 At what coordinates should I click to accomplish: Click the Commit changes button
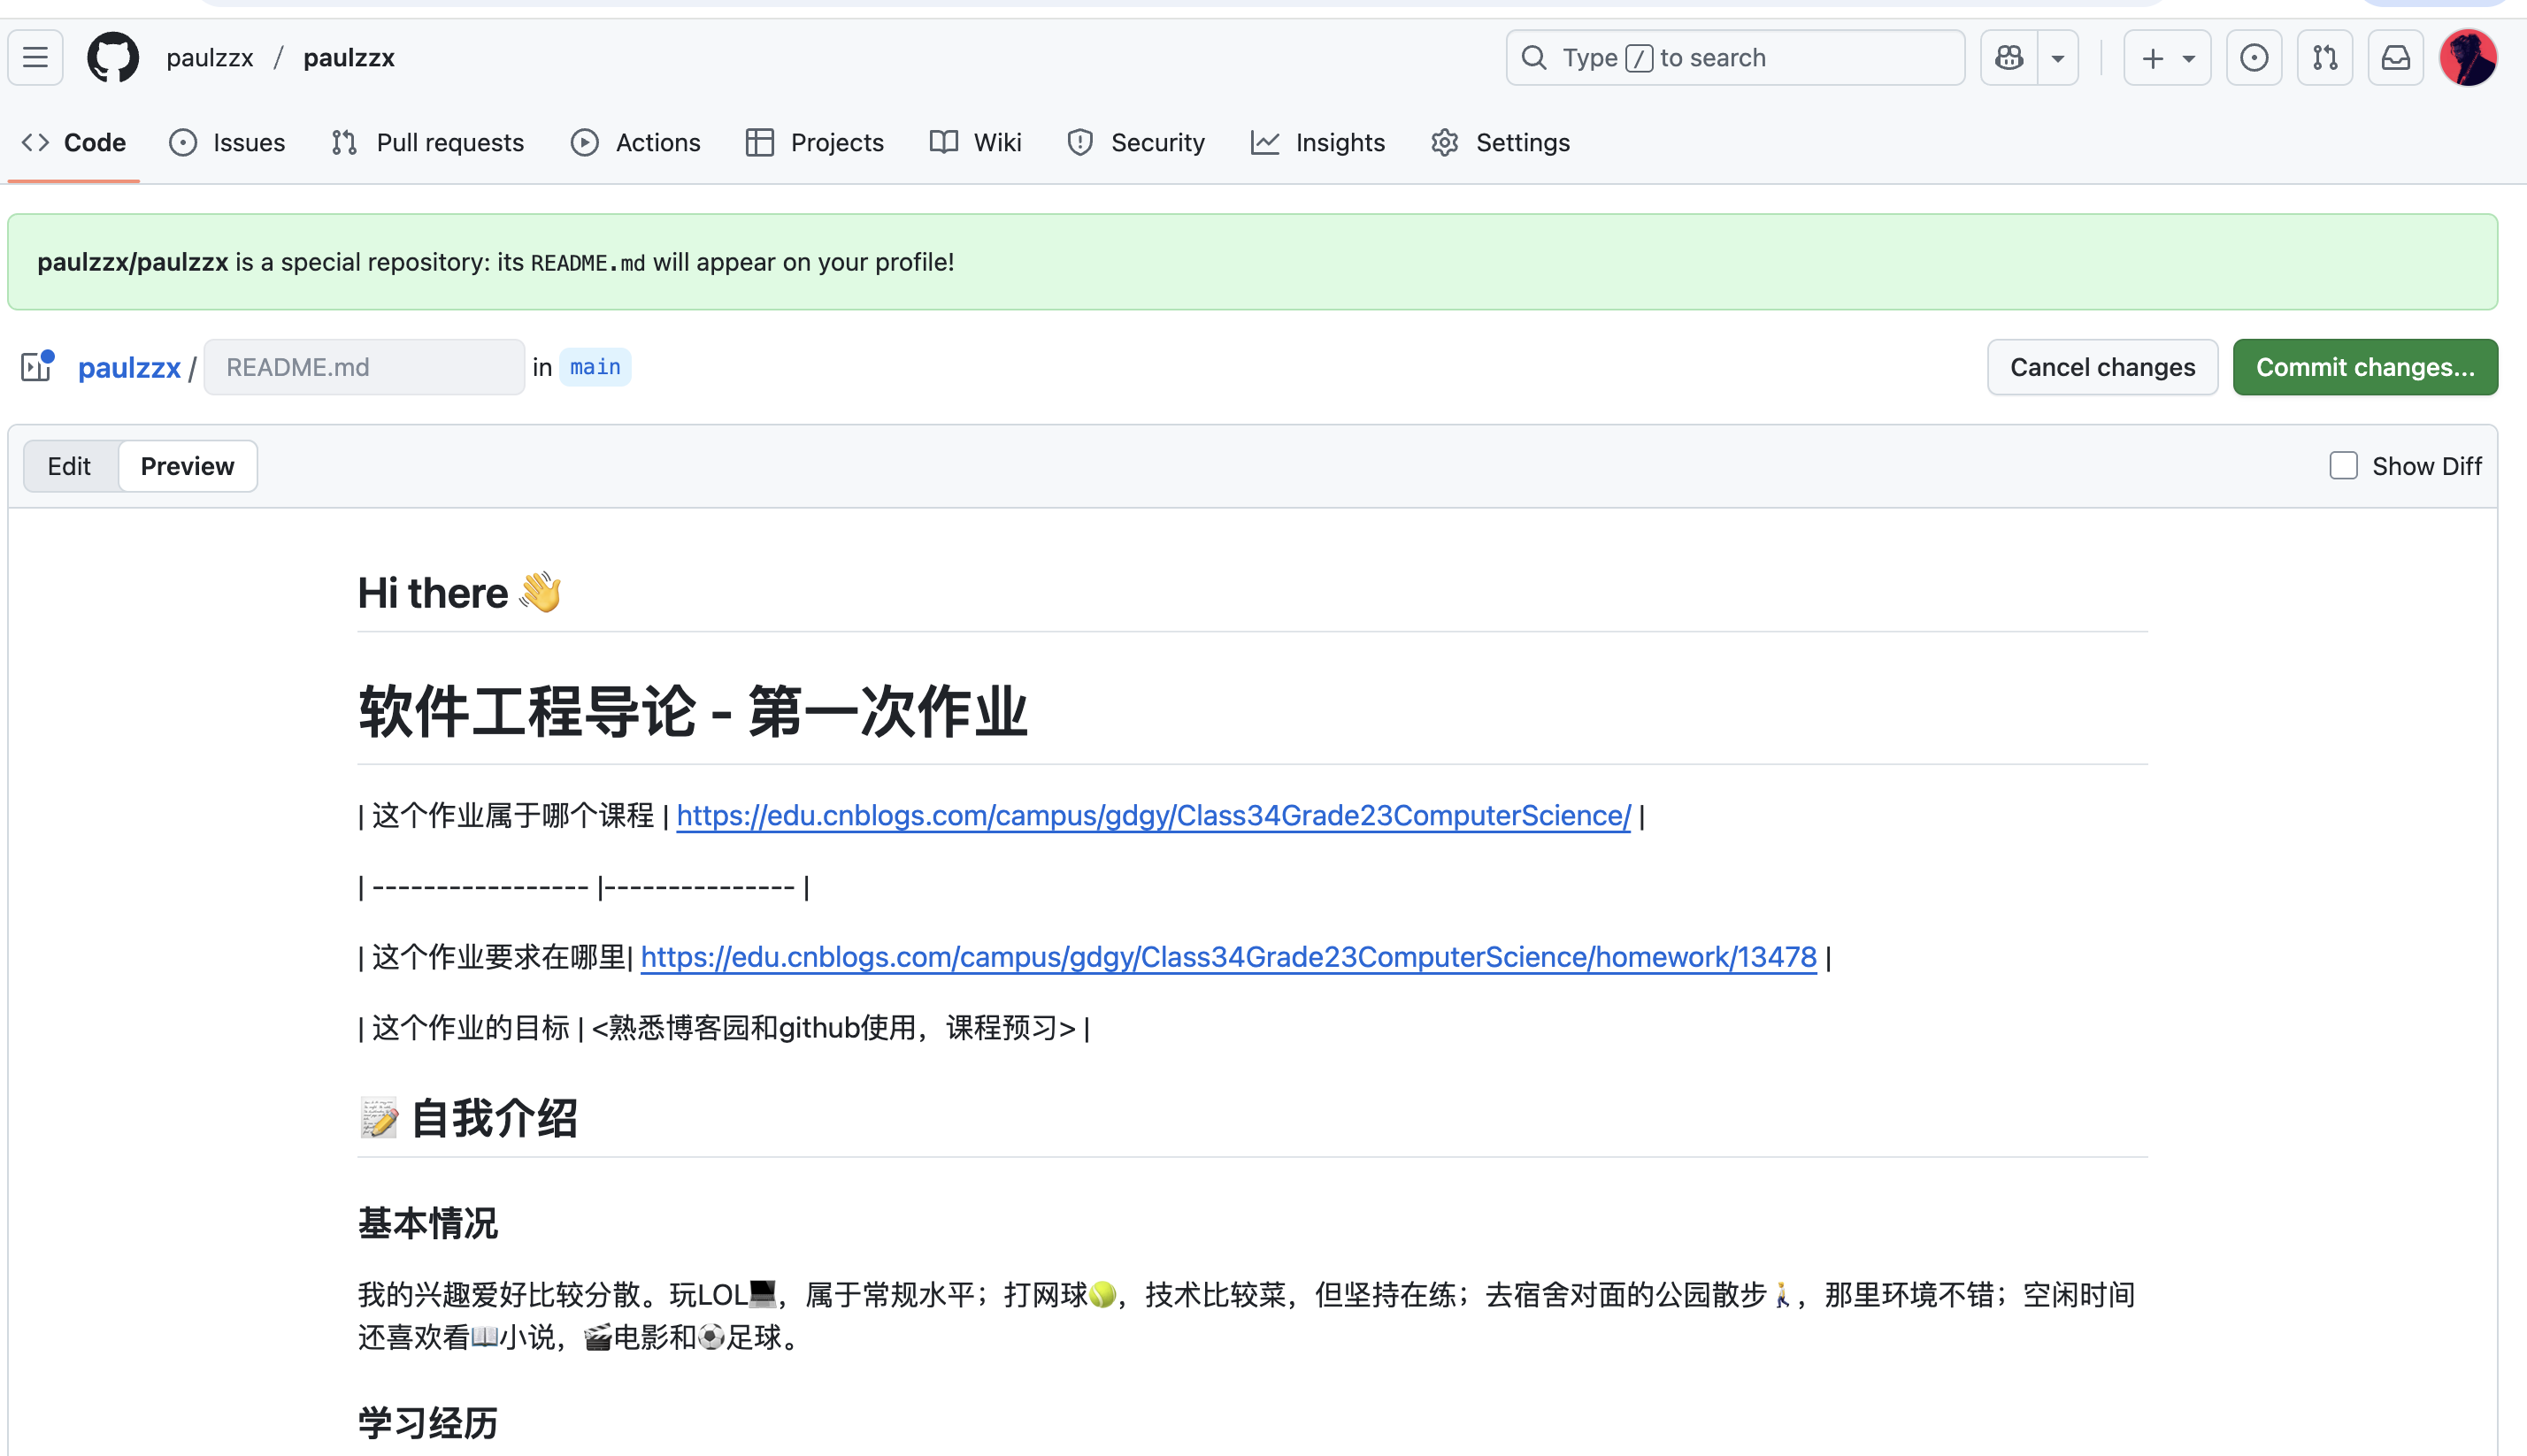coord(2364,367)
